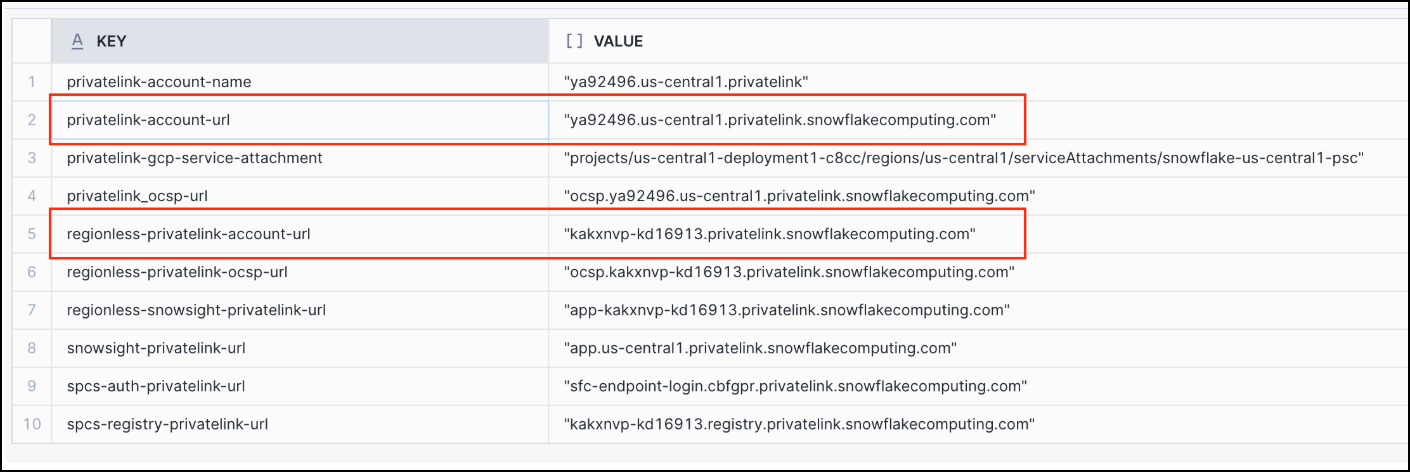
Task: Select the kakxnvp-kd16913.registry value cell
Action: pyautogui.click(x=799, y=424)
